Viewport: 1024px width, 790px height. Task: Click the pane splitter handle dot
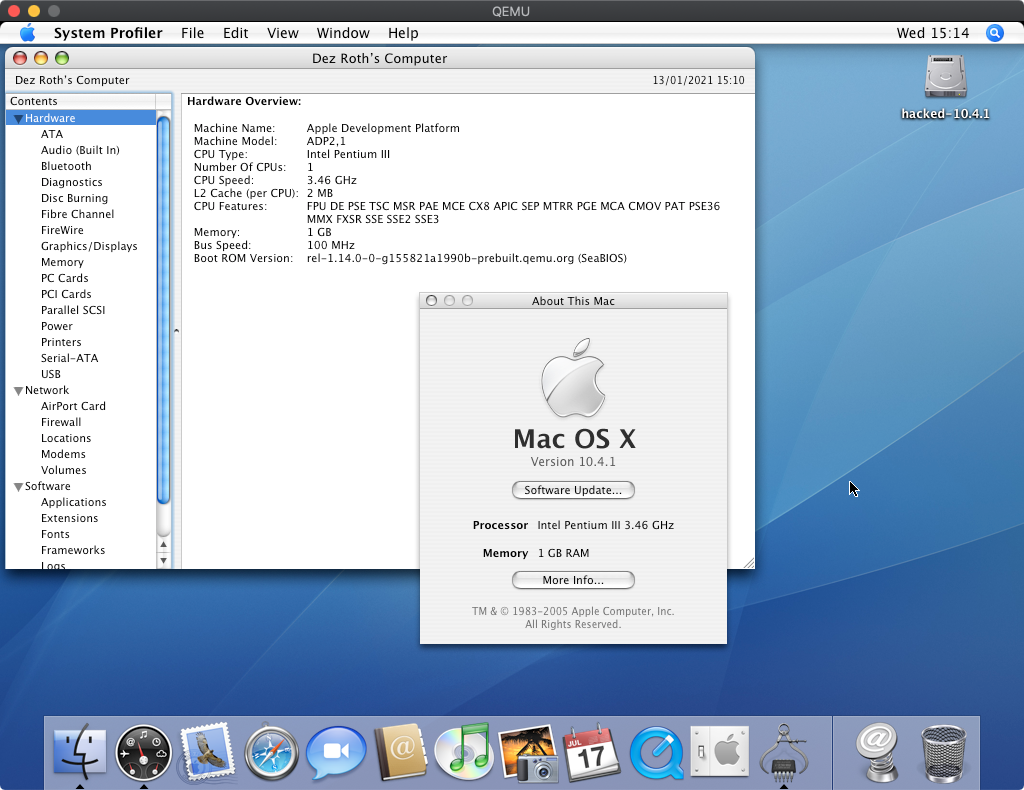click(176, 331)
